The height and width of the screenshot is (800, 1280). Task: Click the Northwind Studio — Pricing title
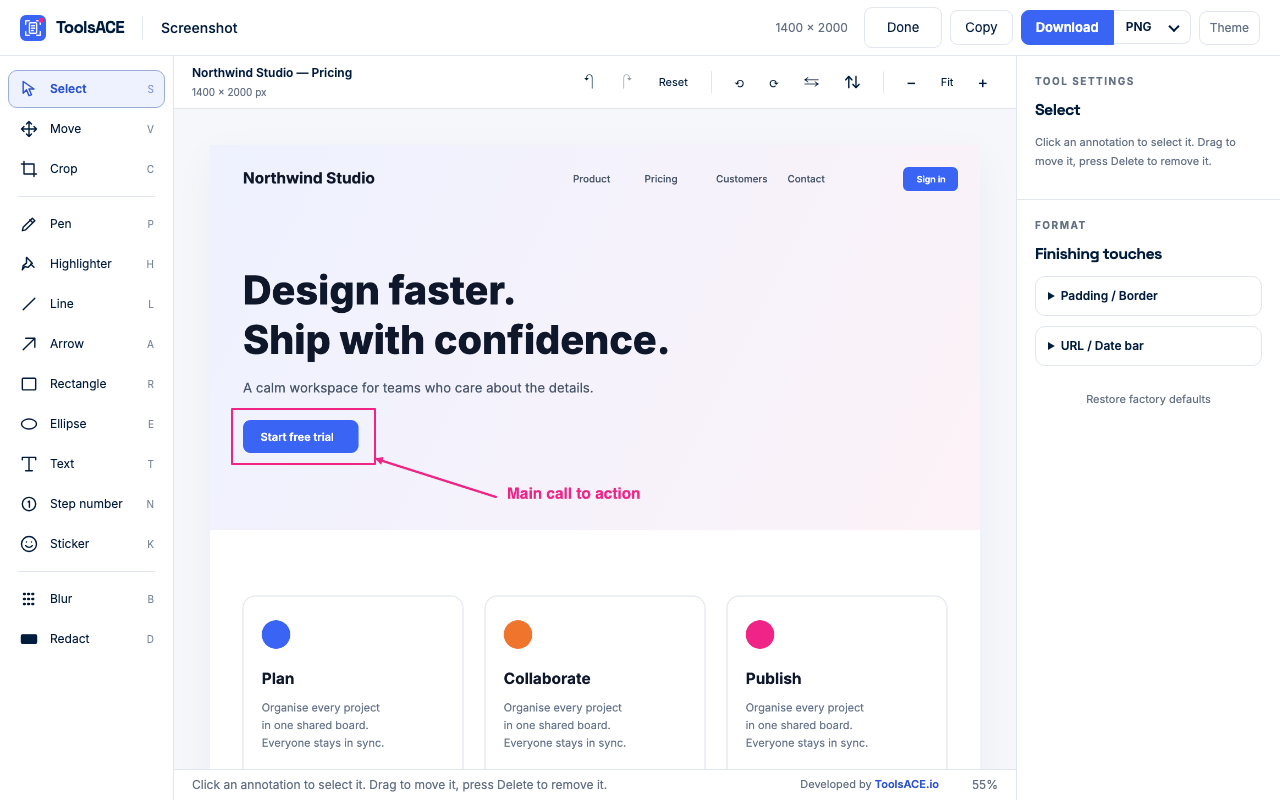point(272,73)
